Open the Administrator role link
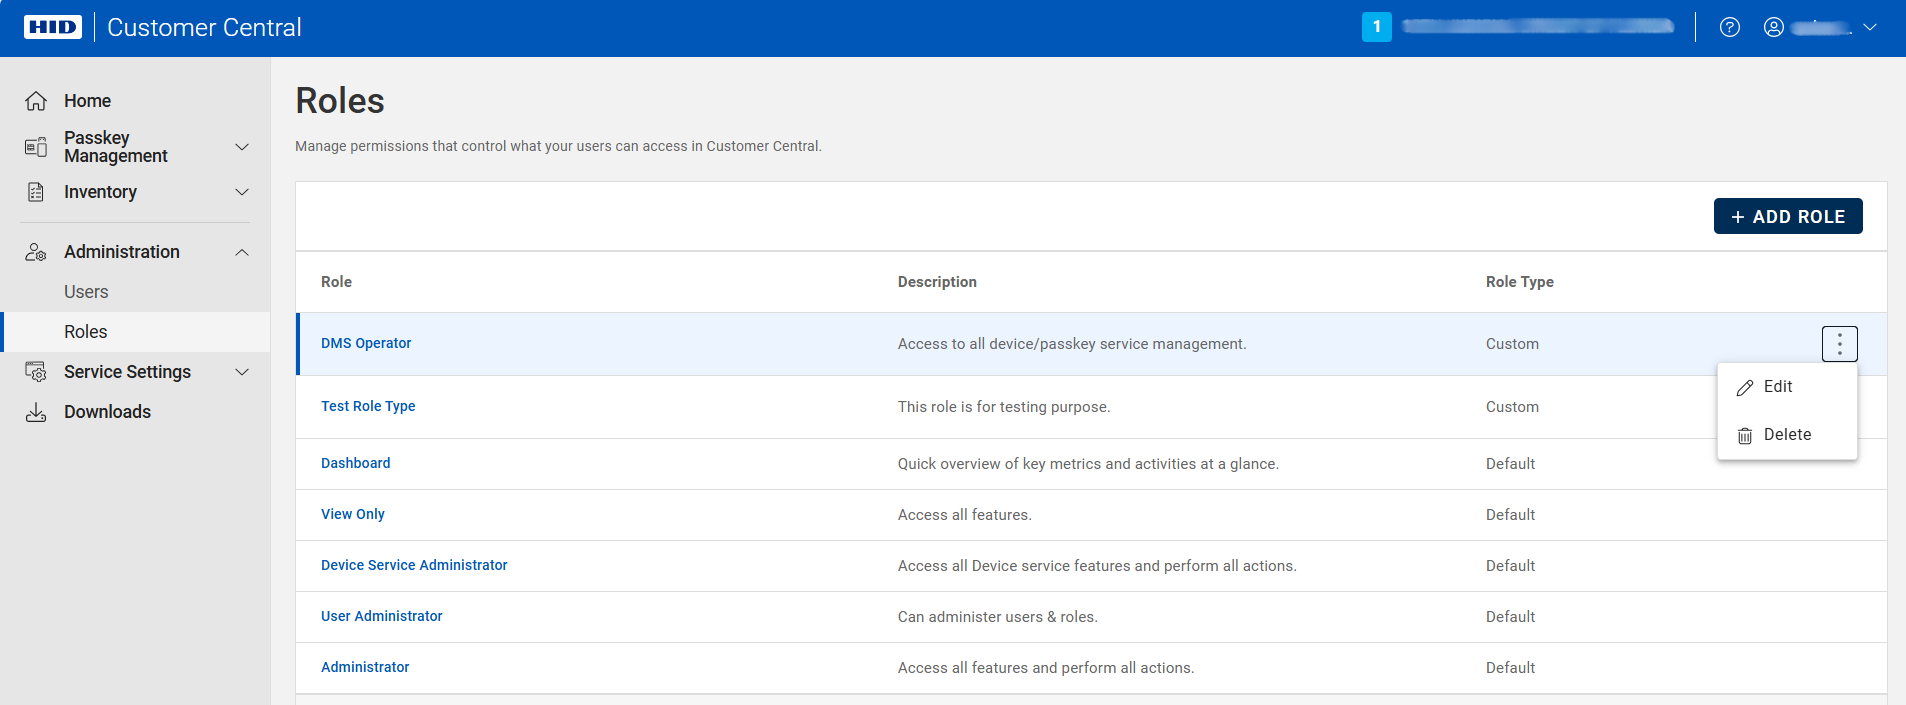 (365, 667)
